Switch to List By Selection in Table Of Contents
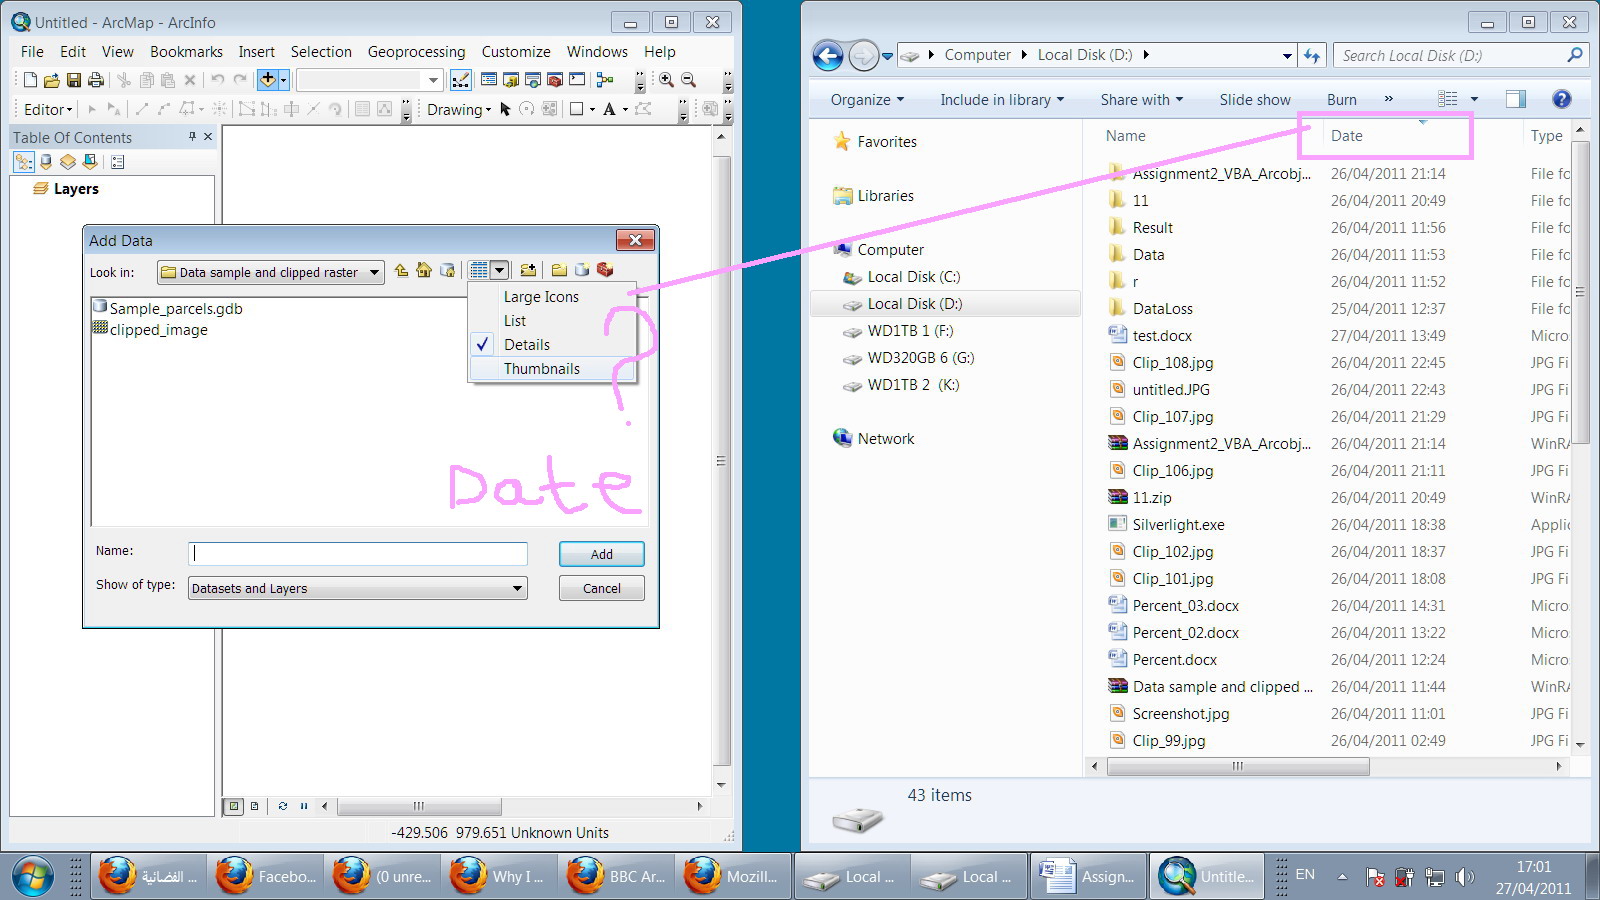 [x=90, y=161]
